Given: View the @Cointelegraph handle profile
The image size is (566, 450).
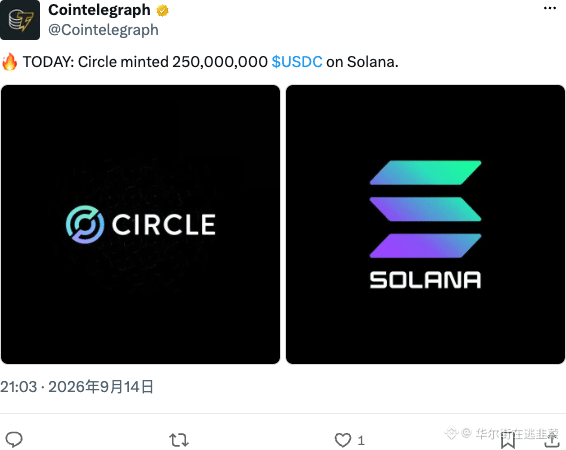Looking at the screenshot, I should [x=103, y=30].
